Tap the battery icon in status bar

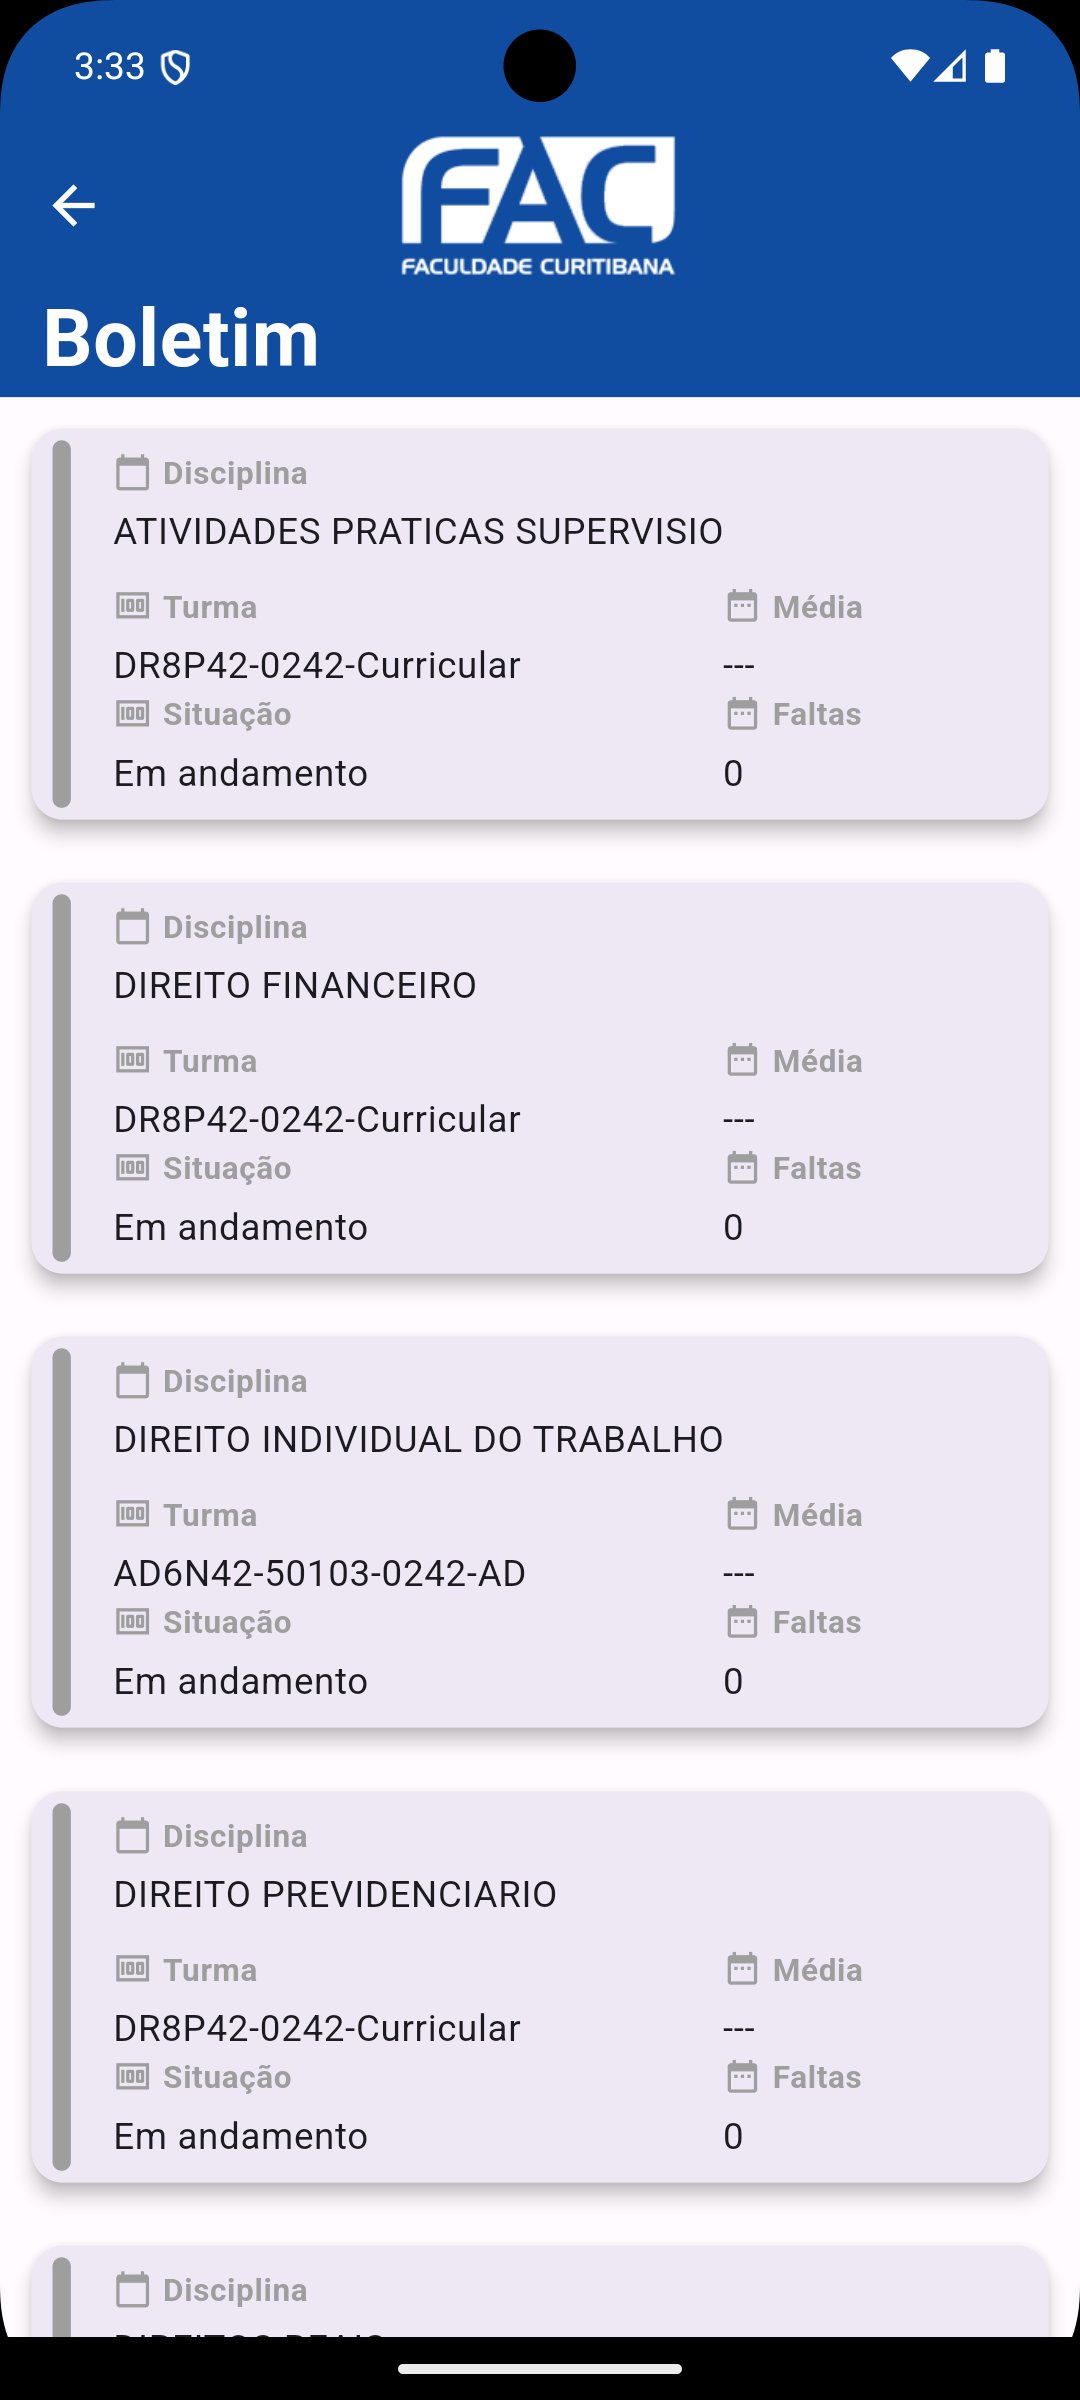995,66
